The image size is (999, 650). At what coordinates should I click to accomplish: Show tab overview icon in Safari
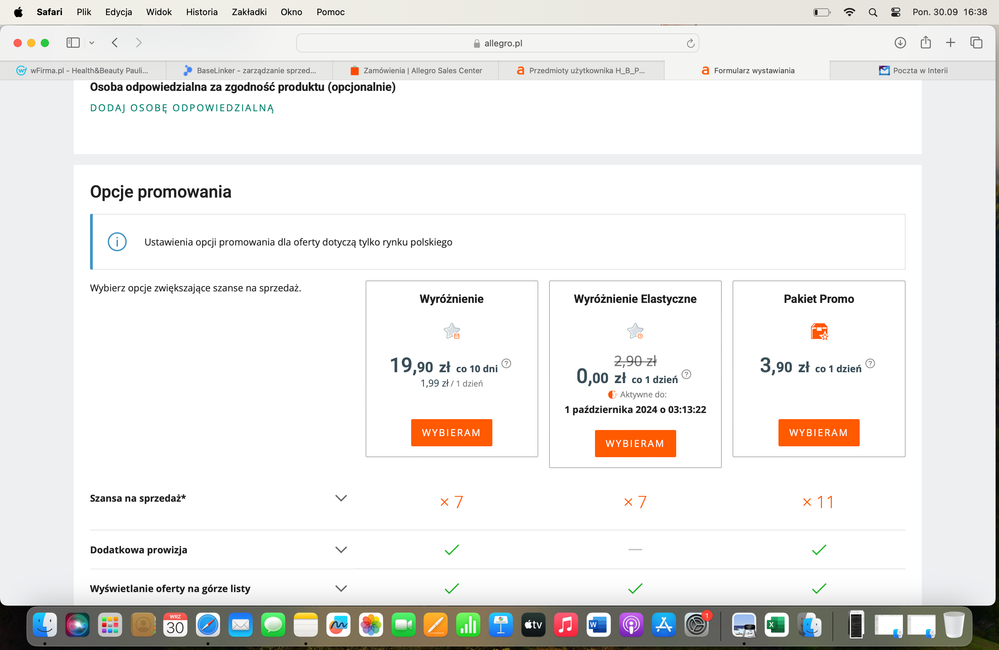point(976,43)
